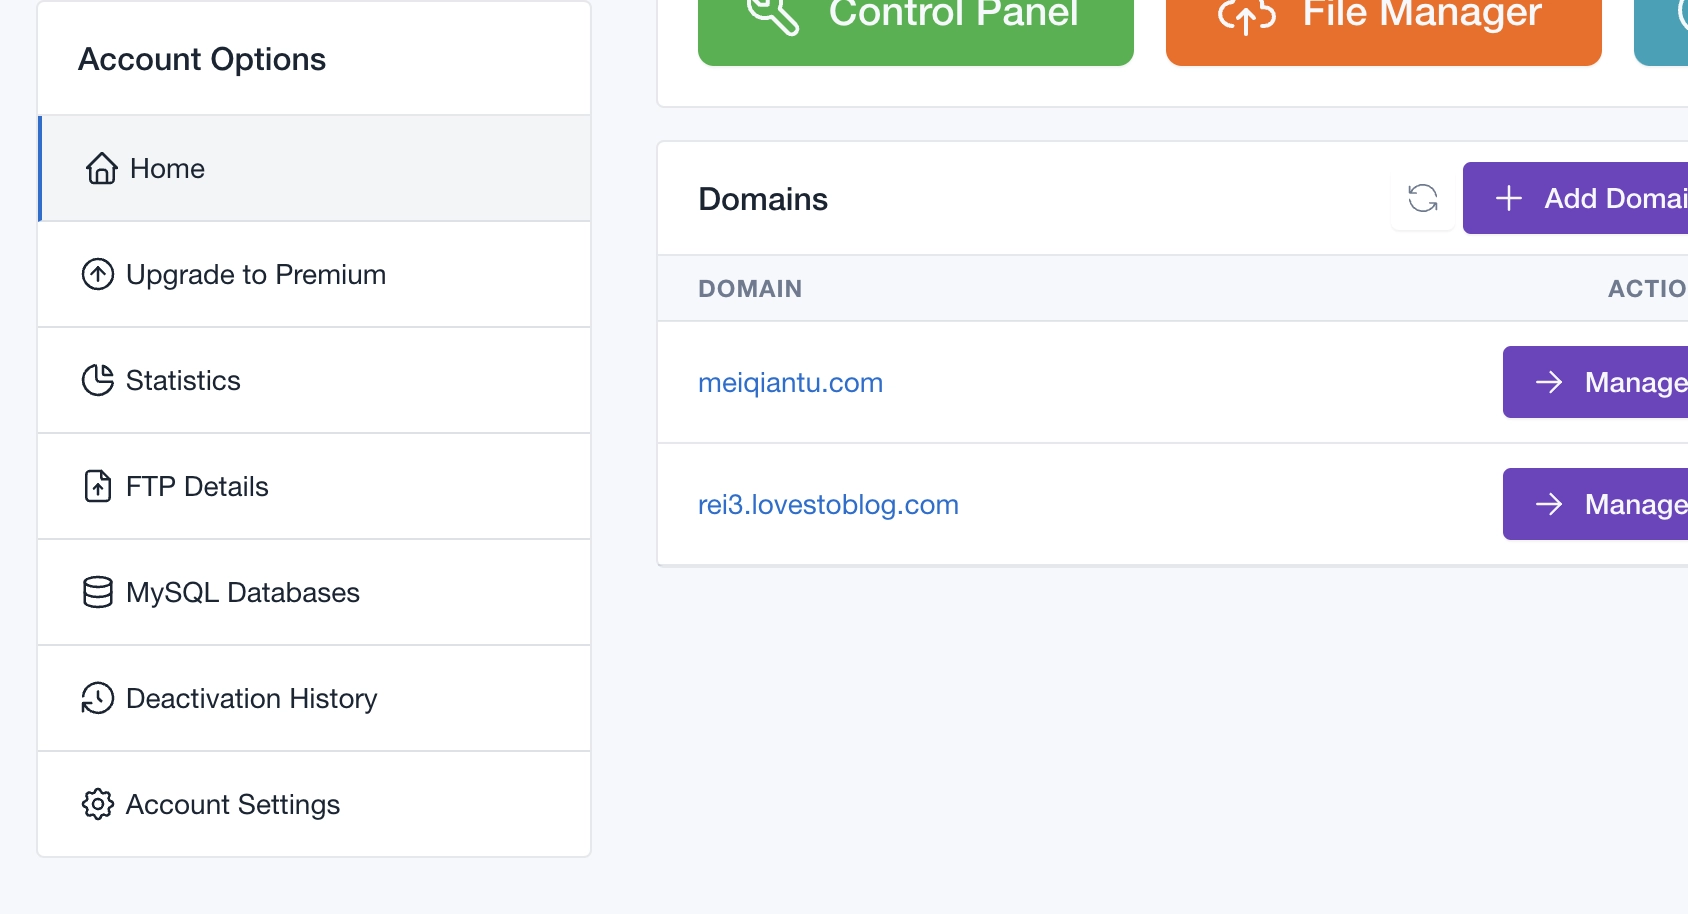Click the Deactivation History clock icon
Viewport: 1688px width, 914px height.
(98, 698)
